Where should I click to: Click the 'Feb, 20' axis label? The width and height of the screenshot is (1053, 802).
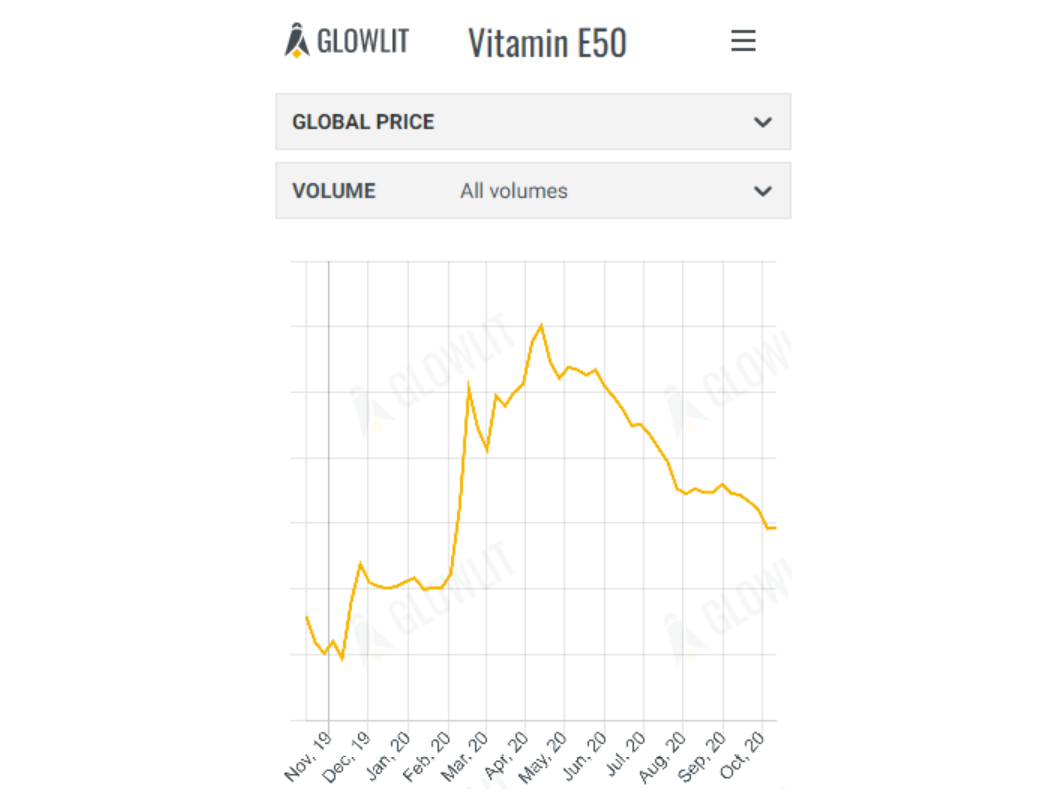point(429,756)
